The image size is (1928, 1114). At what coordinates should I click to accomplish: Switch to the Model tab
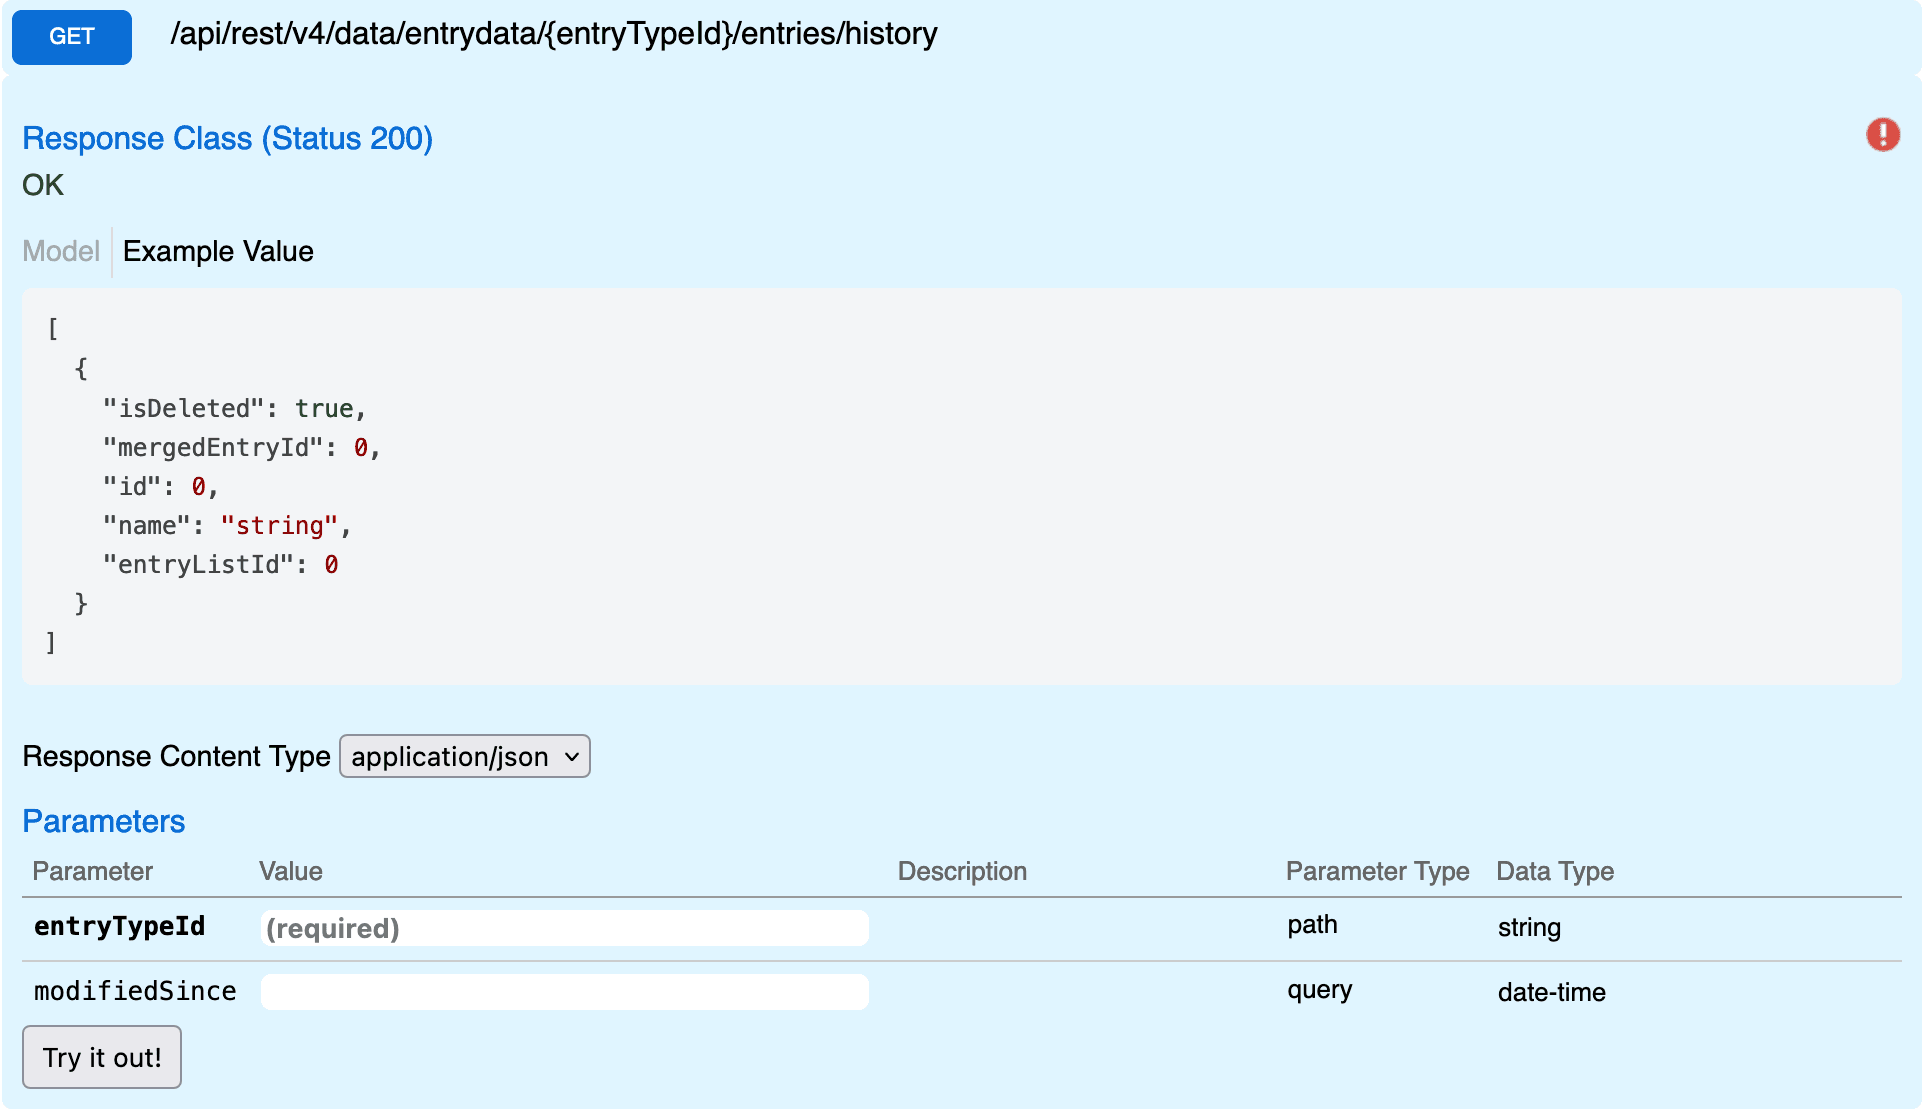tap(61, 251)
